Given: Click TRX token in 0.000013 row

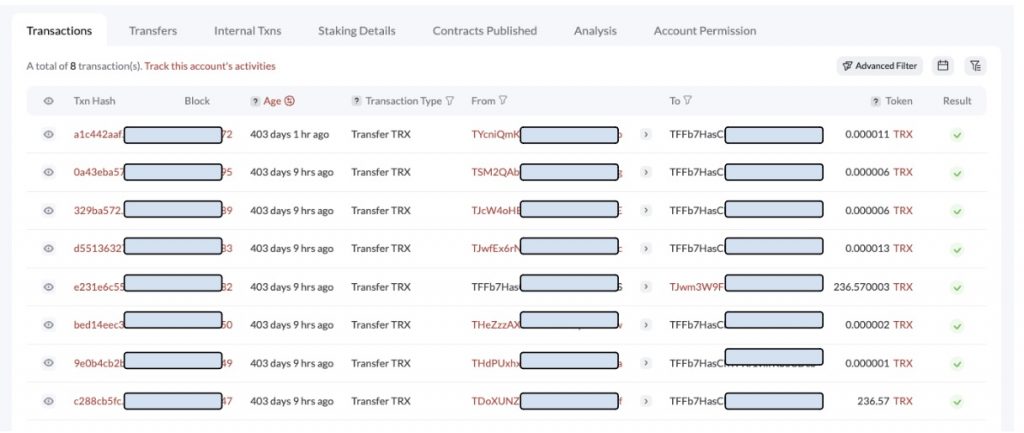Looking at the screenshot, I should coord(903,249).
